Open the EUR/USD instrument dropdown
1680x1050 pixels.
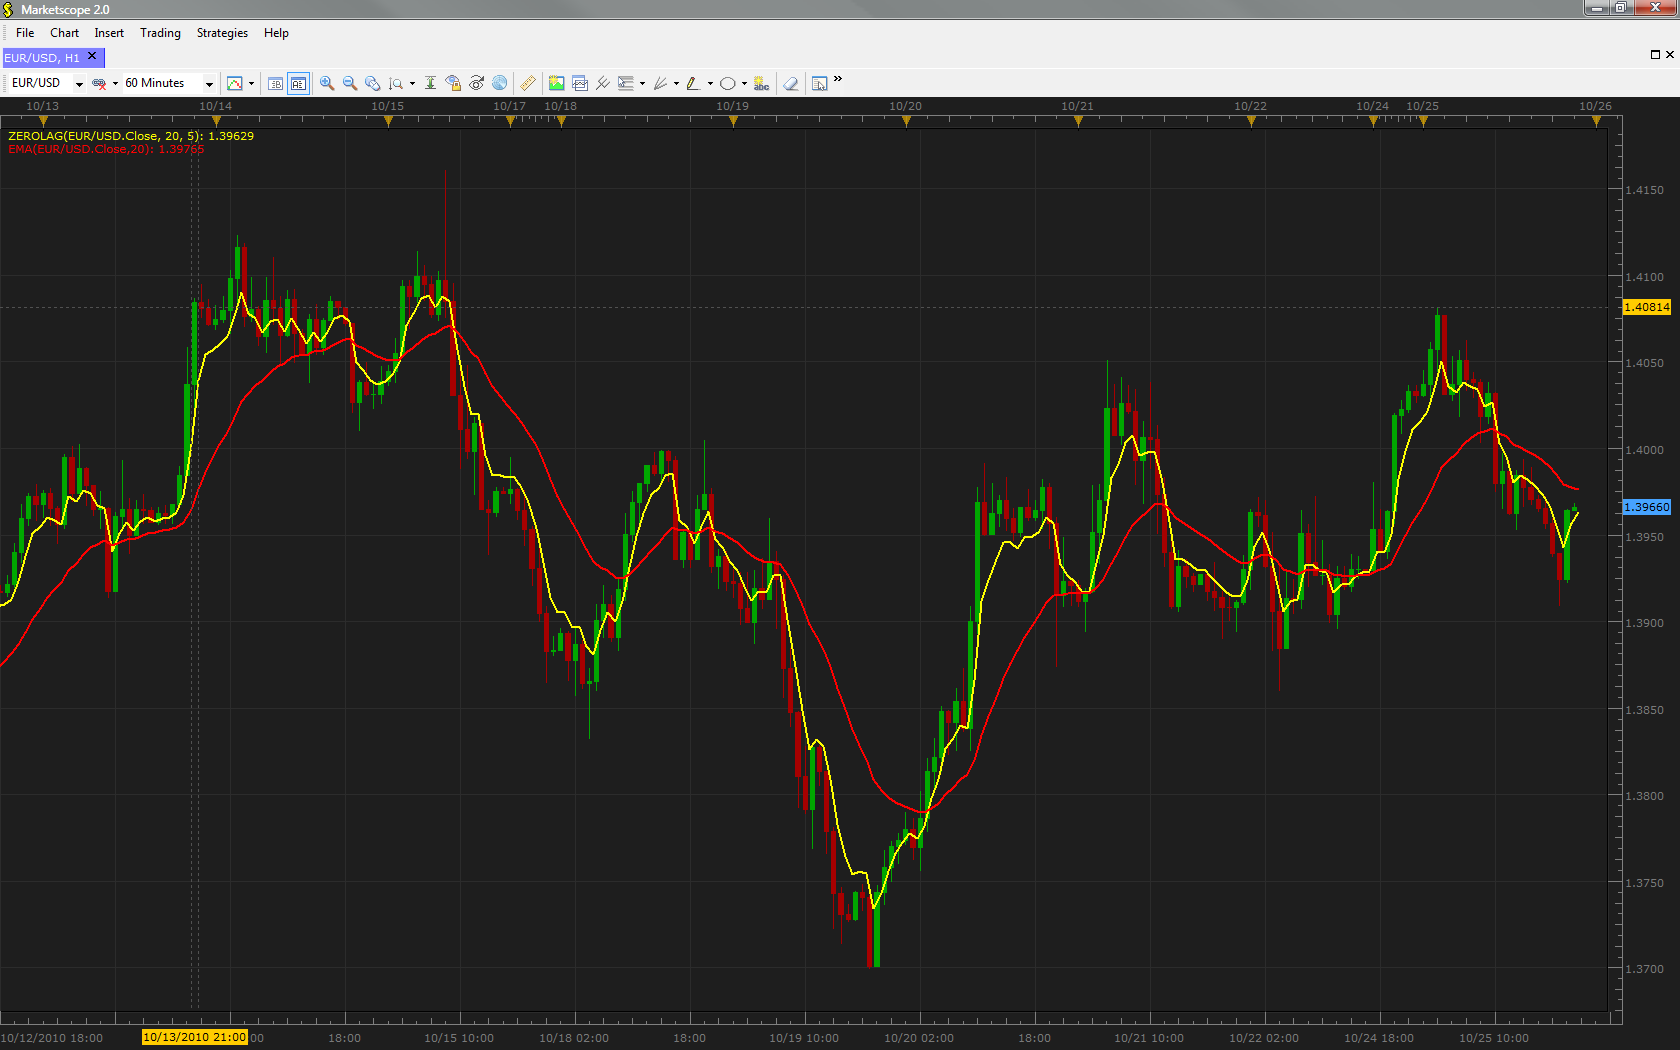47,83
